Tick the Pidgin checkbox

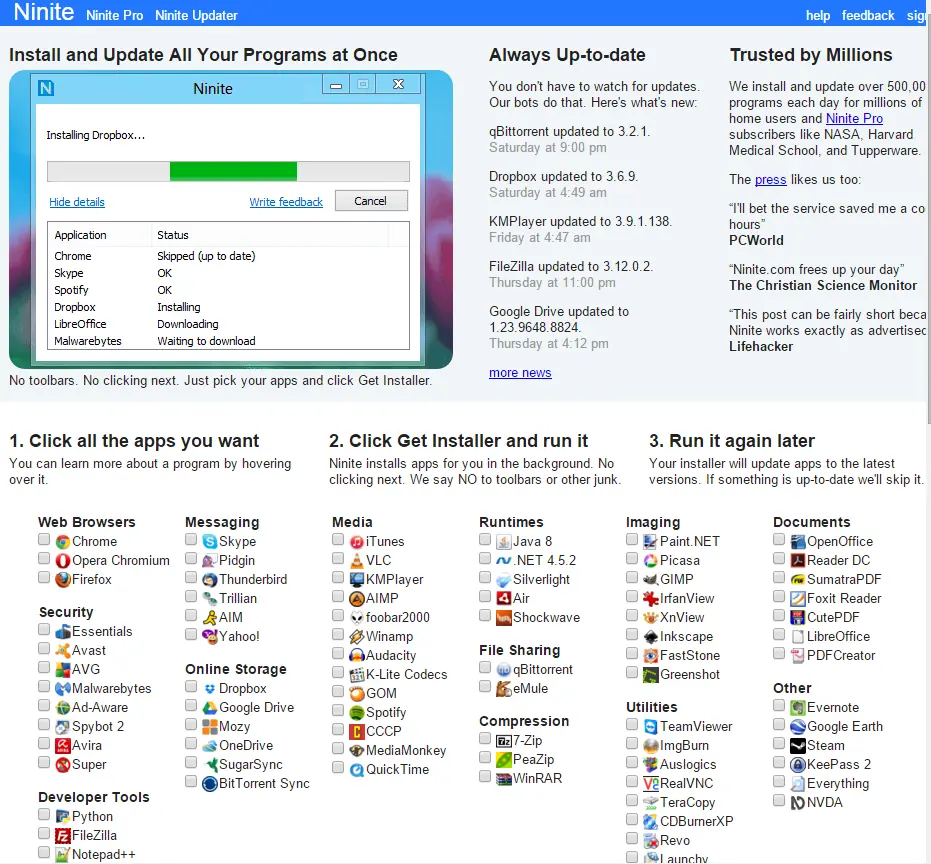191,558
